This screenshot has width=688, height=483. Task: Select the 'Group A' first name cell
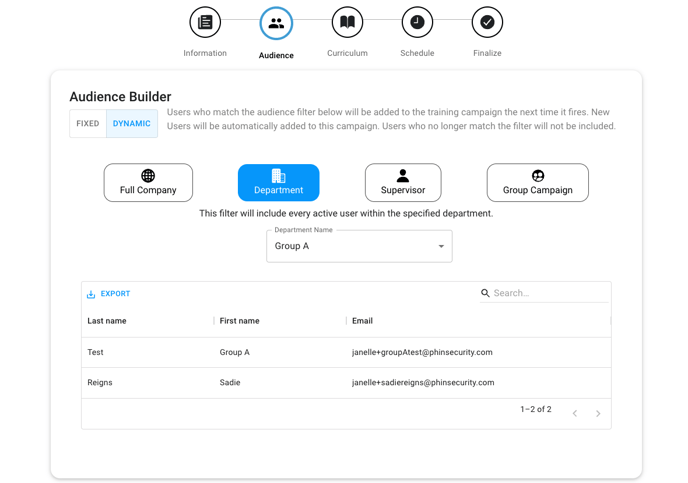234,352
